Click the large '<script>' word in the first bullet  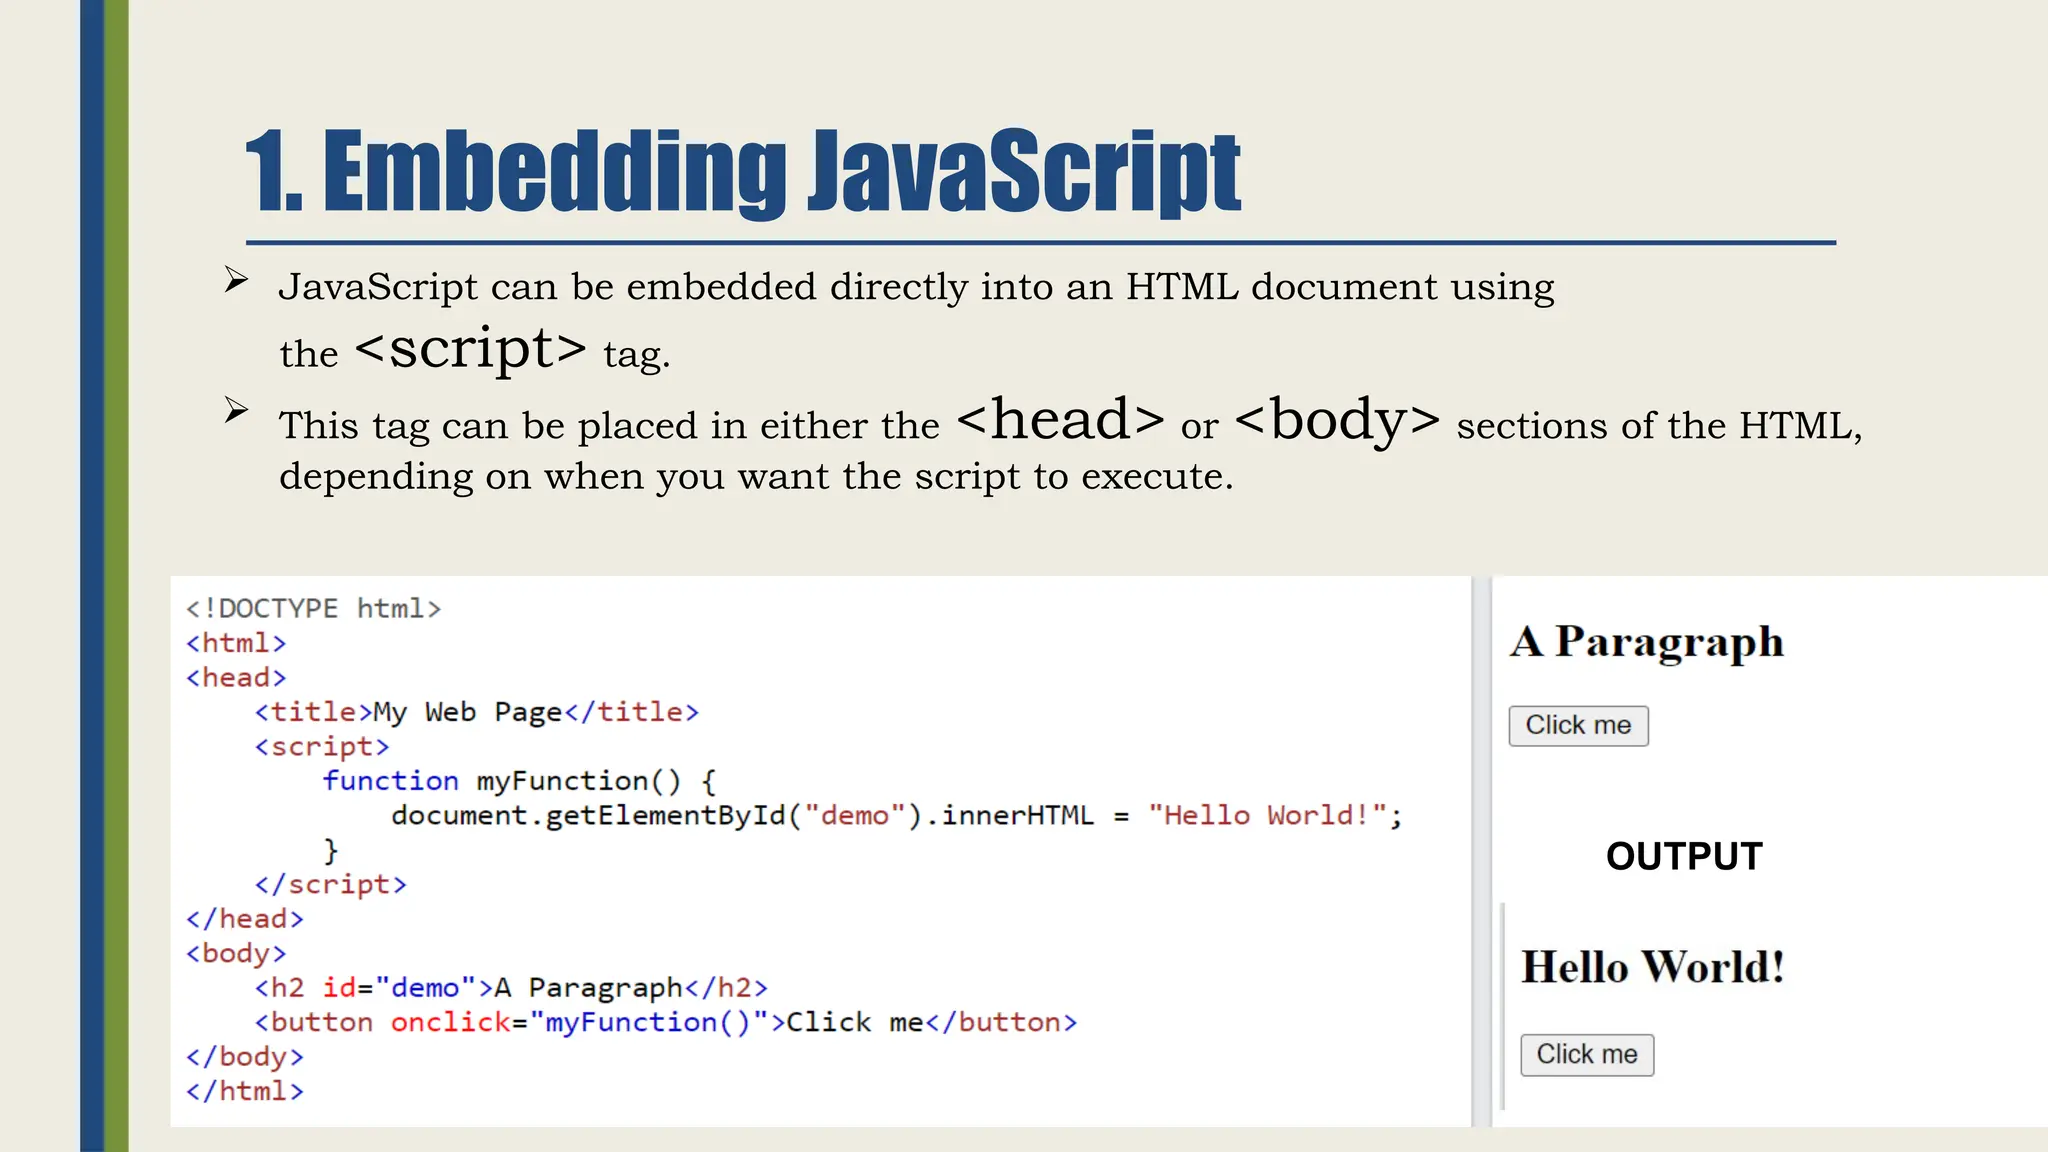pyautogui.click(x=471, y=349)
